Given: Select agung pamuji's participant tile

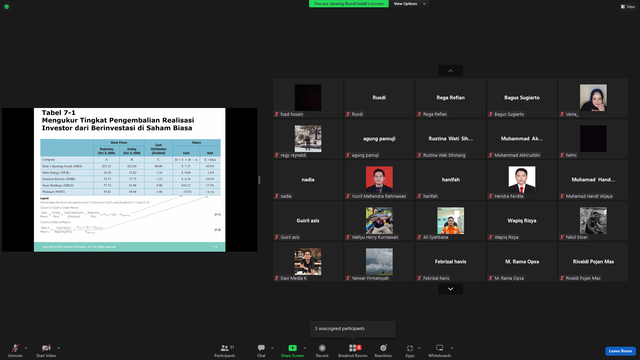Looking at the screenshot, I should coord(379,139).
